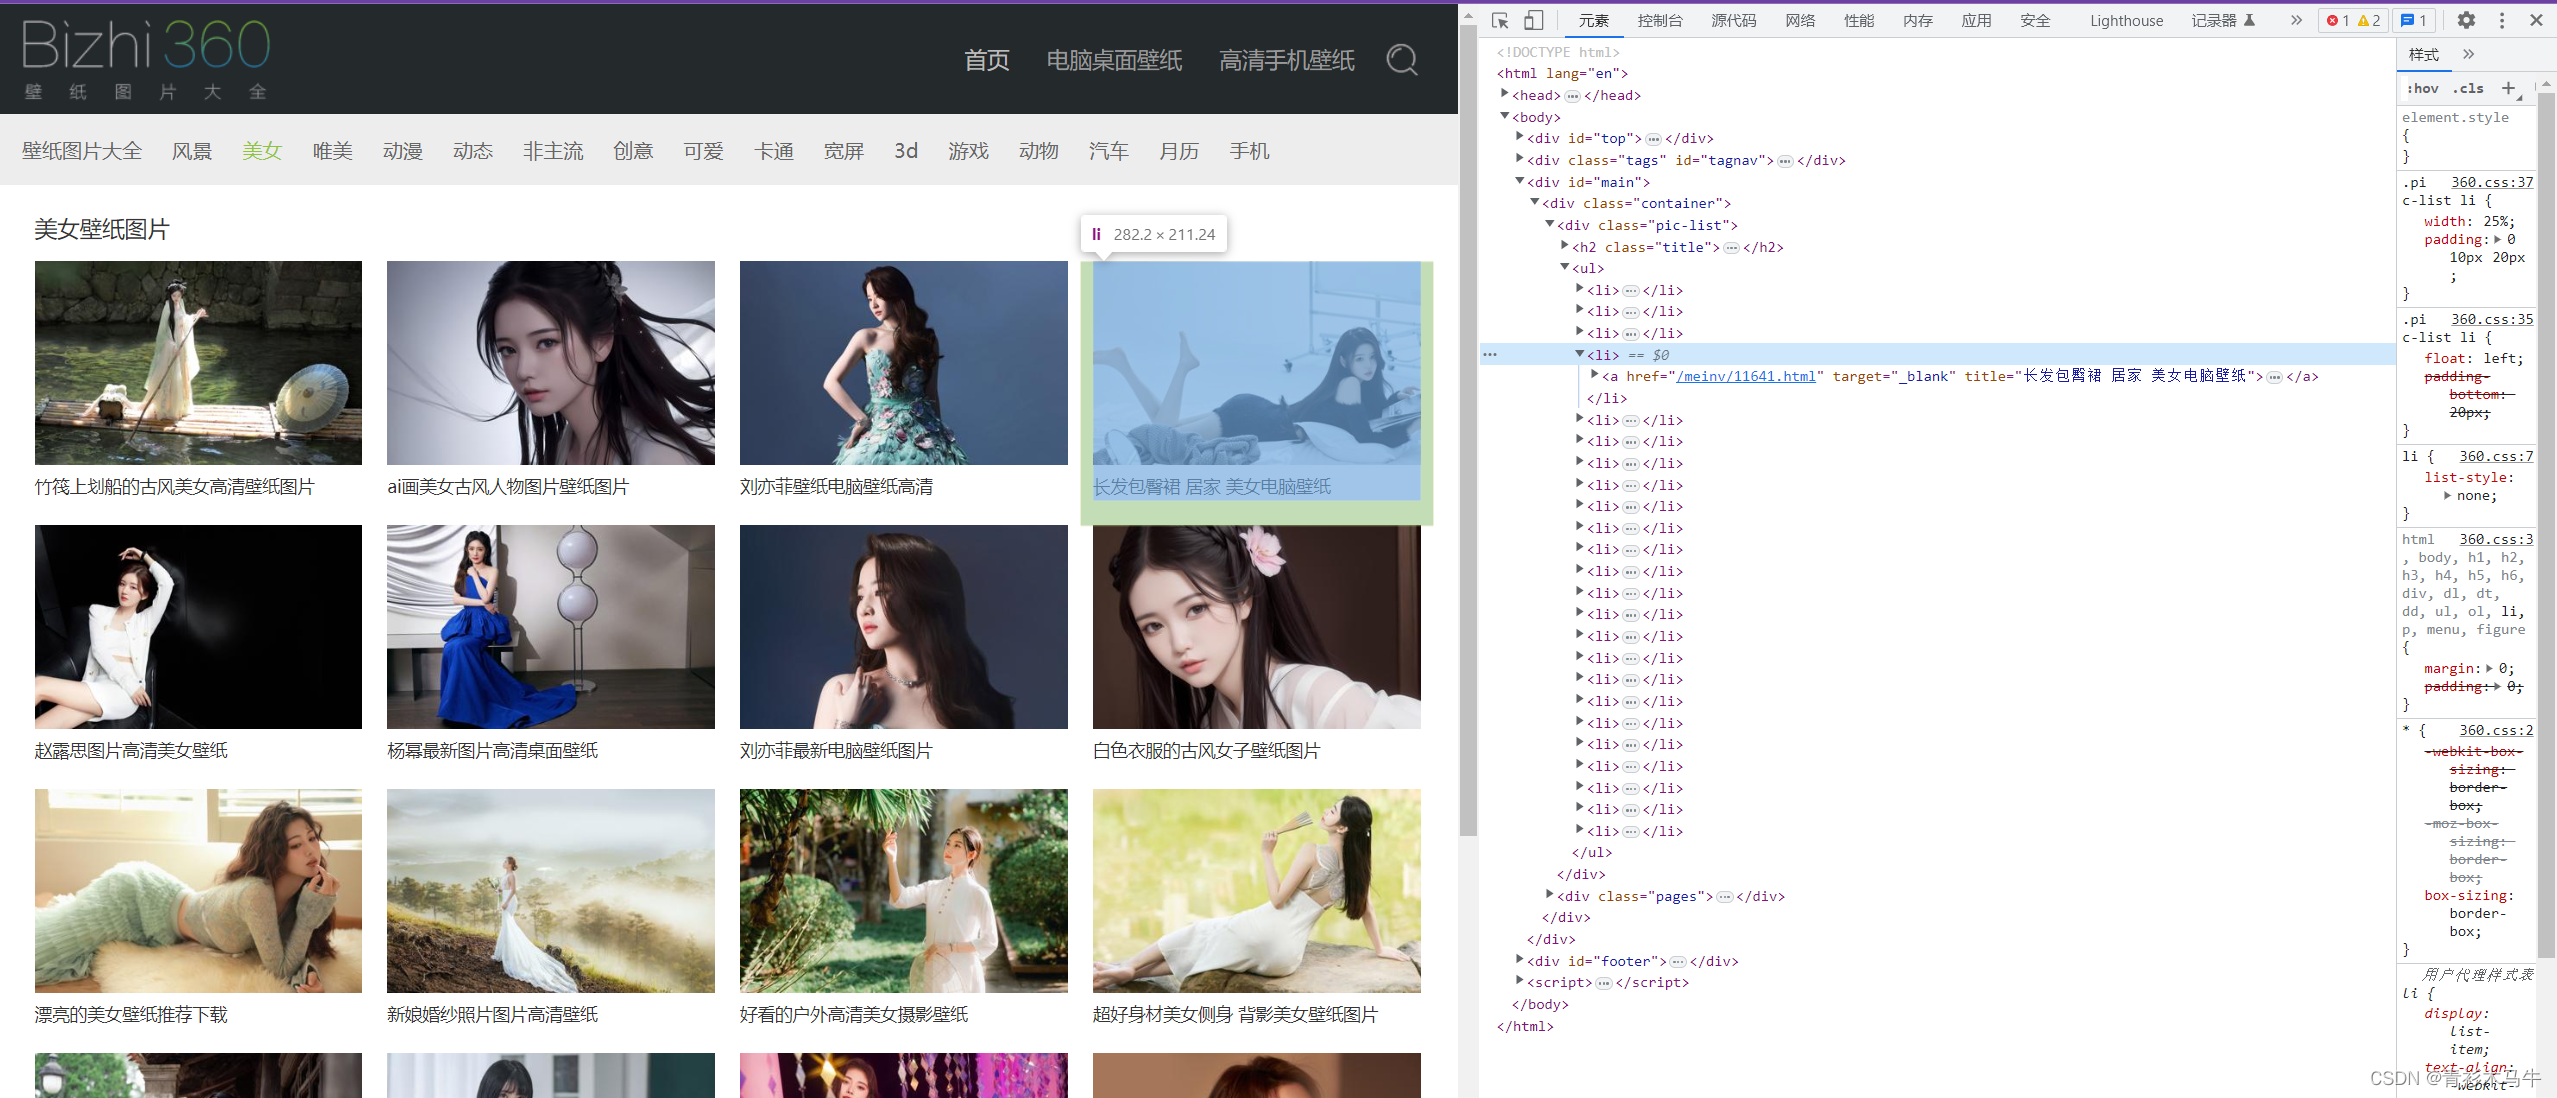
Task: Click the width: 25% style declaration
Action: 2469,221
